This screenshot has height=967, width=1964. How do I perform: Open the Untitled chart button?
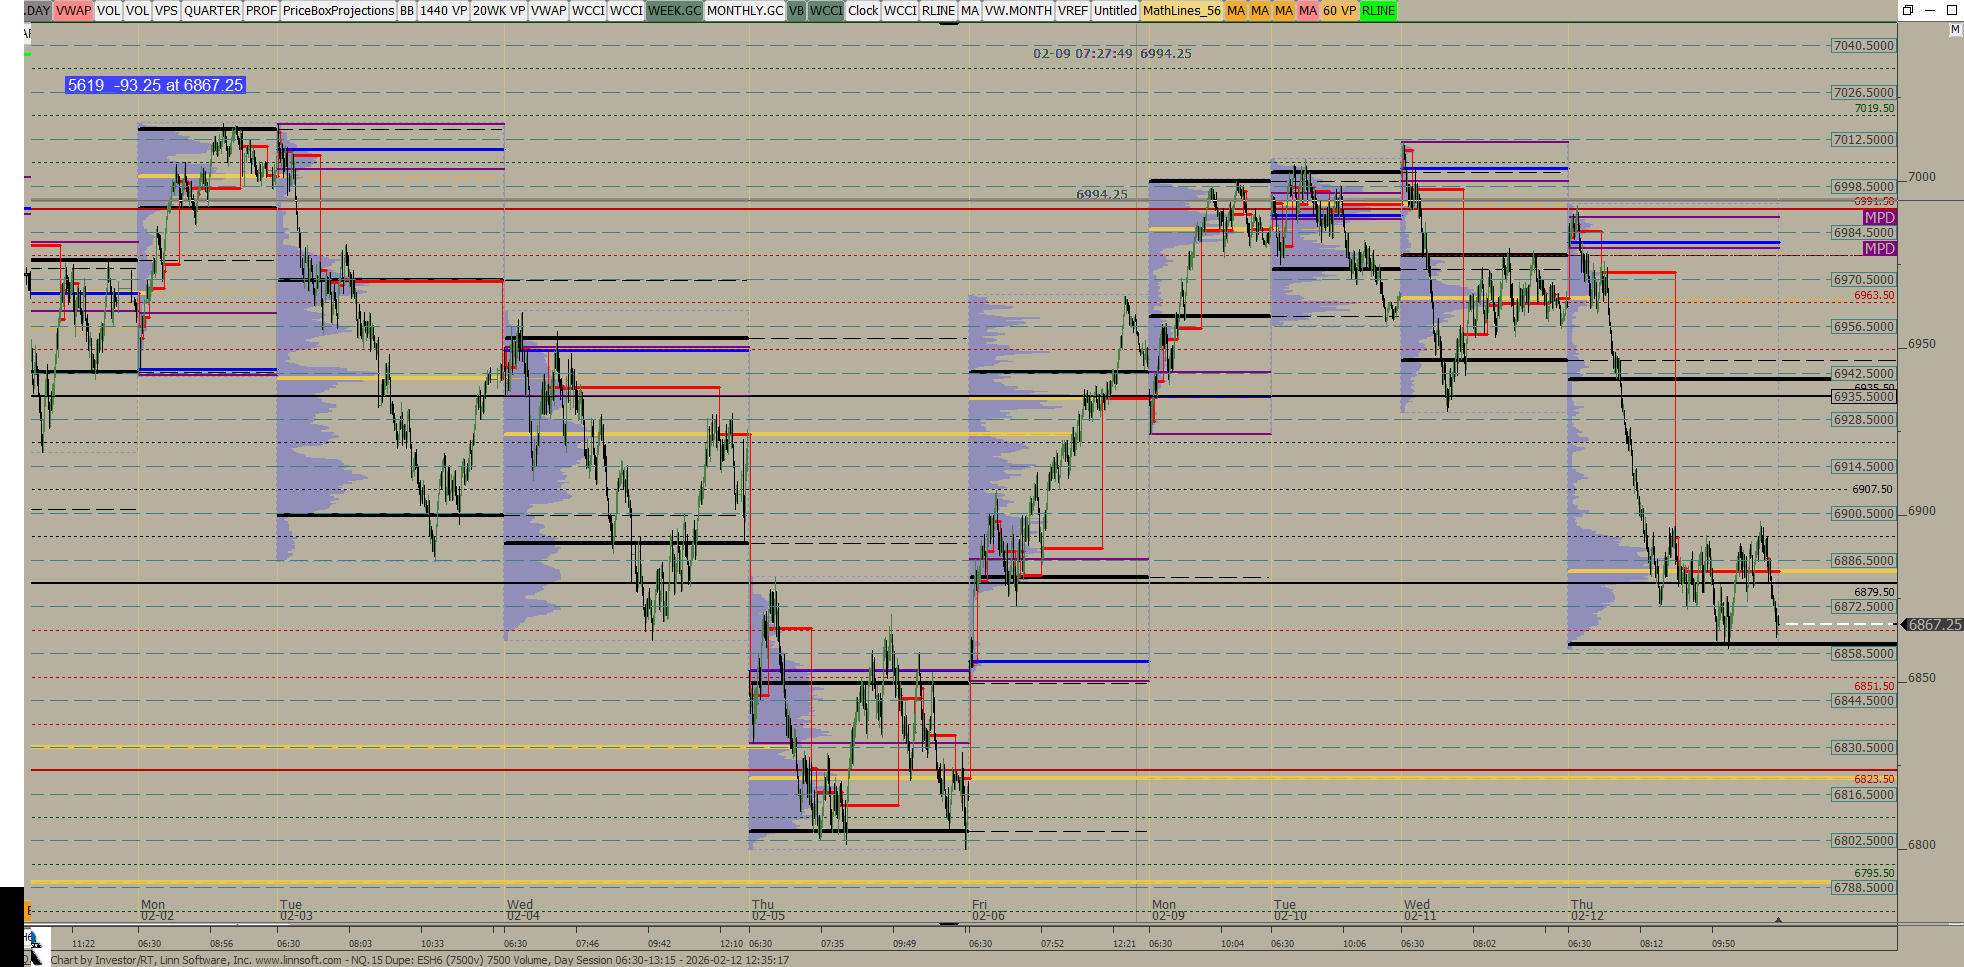tap(1115, 11)
